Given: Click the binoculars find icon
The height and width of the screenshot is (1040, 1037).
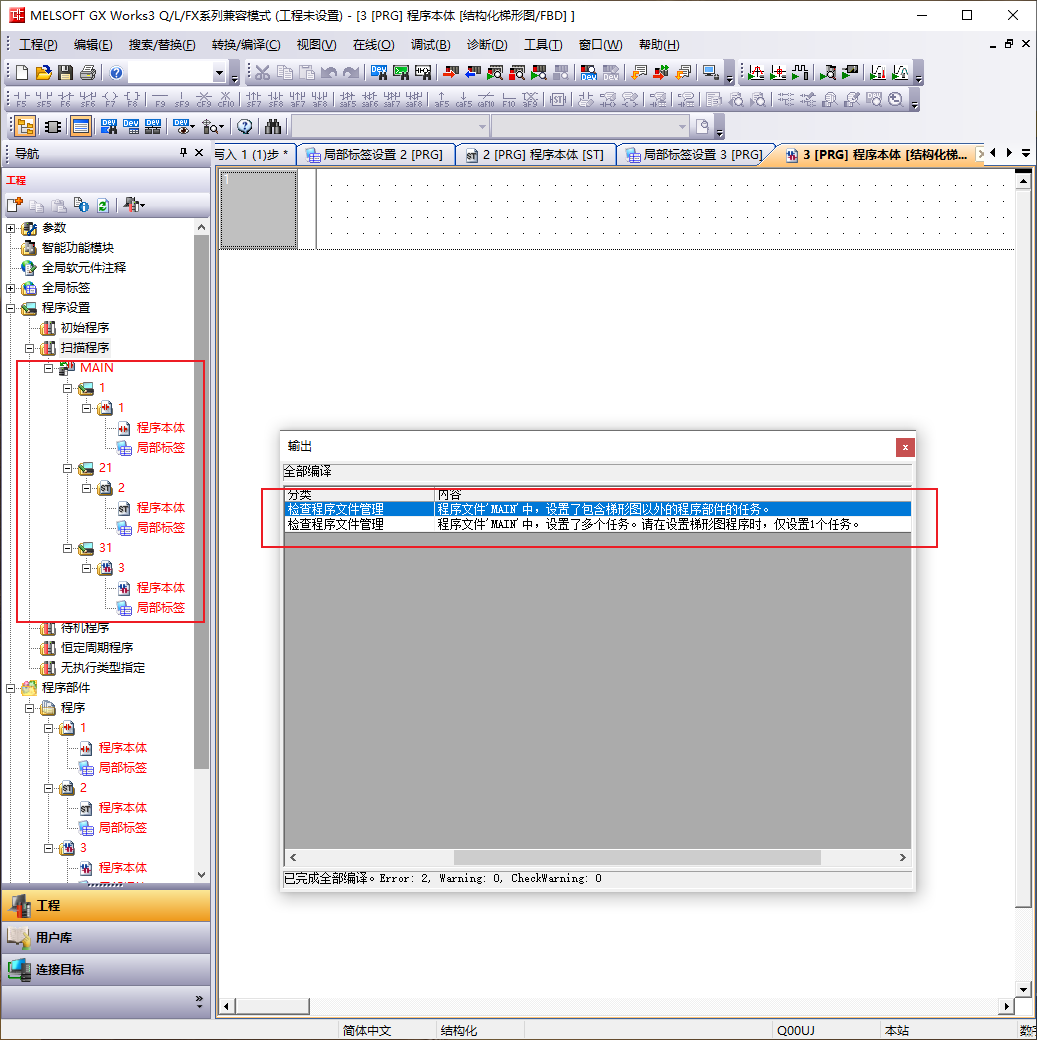Looking at the screenshot, I should (x=273, y=126).
